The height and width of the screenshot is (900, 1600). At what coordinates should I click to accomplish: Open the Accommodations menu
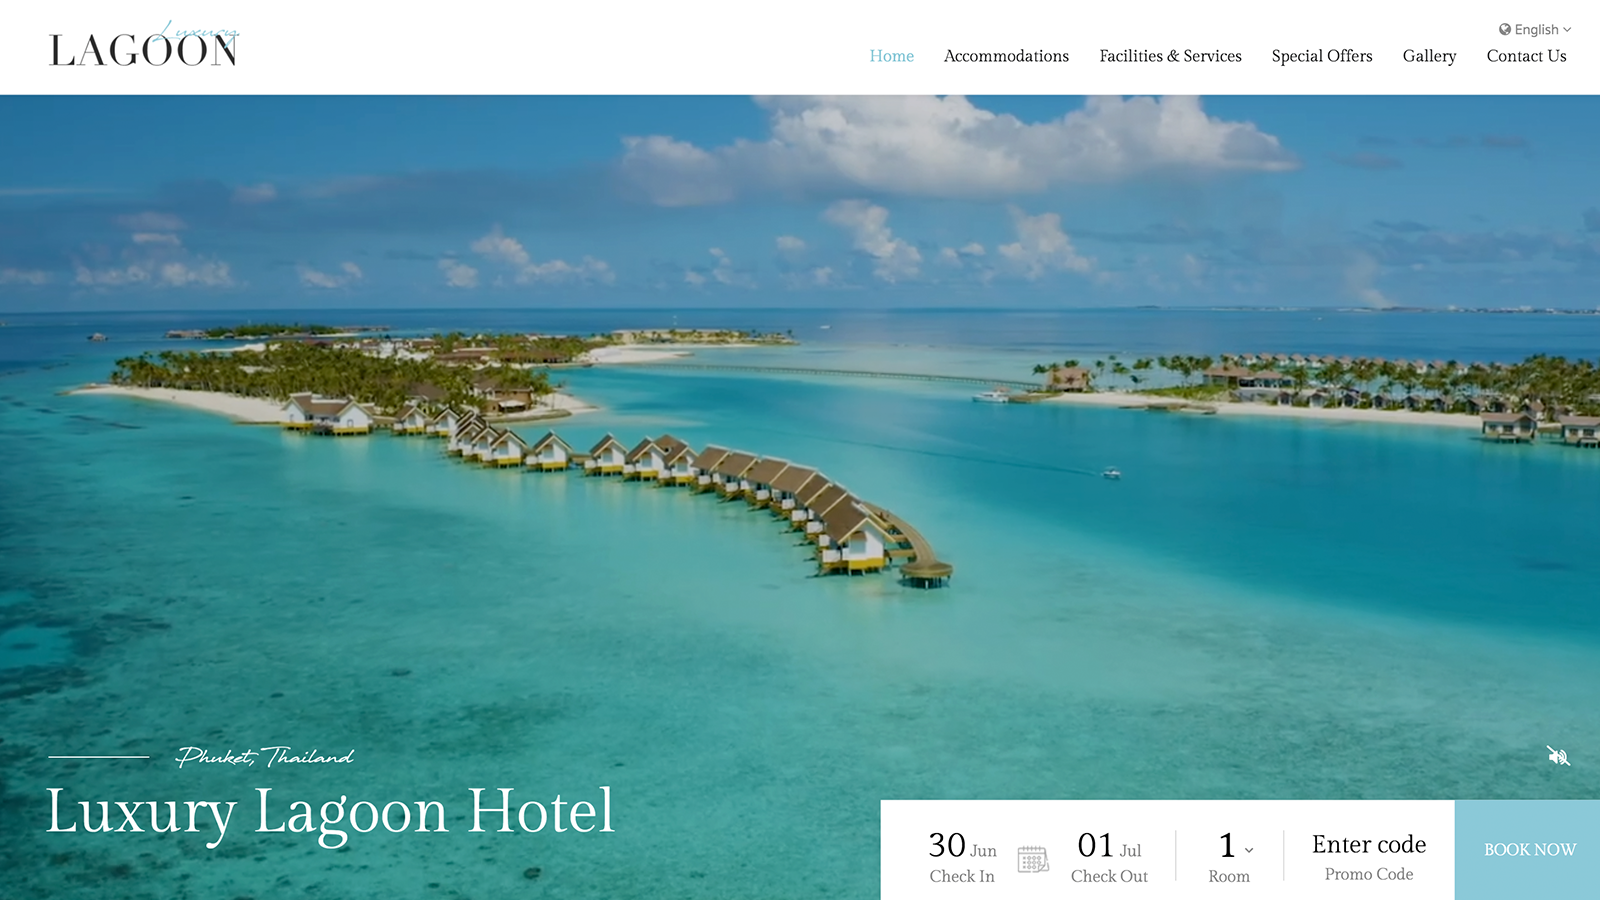(1006, 56)
